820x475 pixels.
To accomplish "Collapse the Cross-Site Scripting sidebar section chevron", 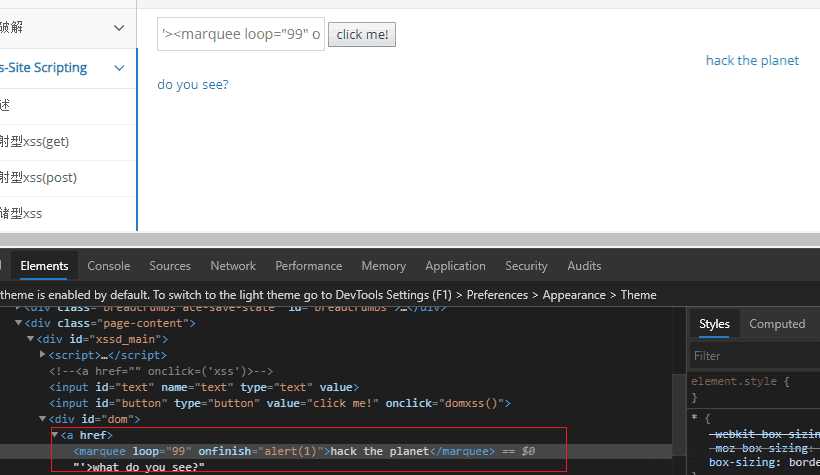I will [x=119, y=68].
